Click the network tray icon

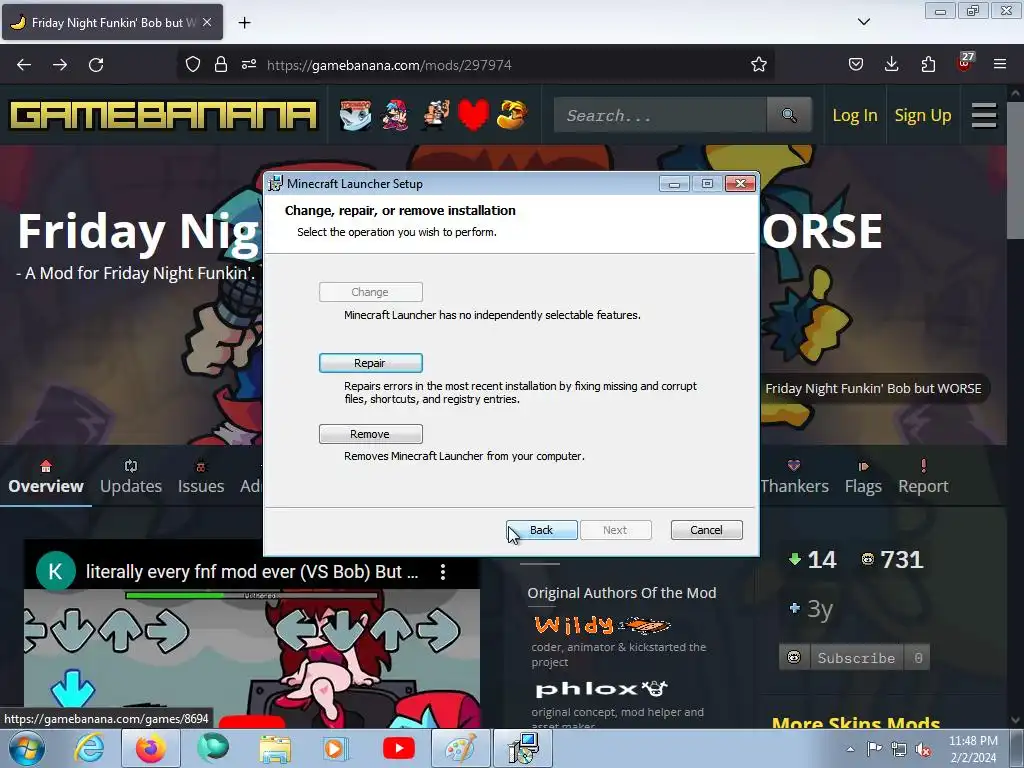click(x=899, y=749)
